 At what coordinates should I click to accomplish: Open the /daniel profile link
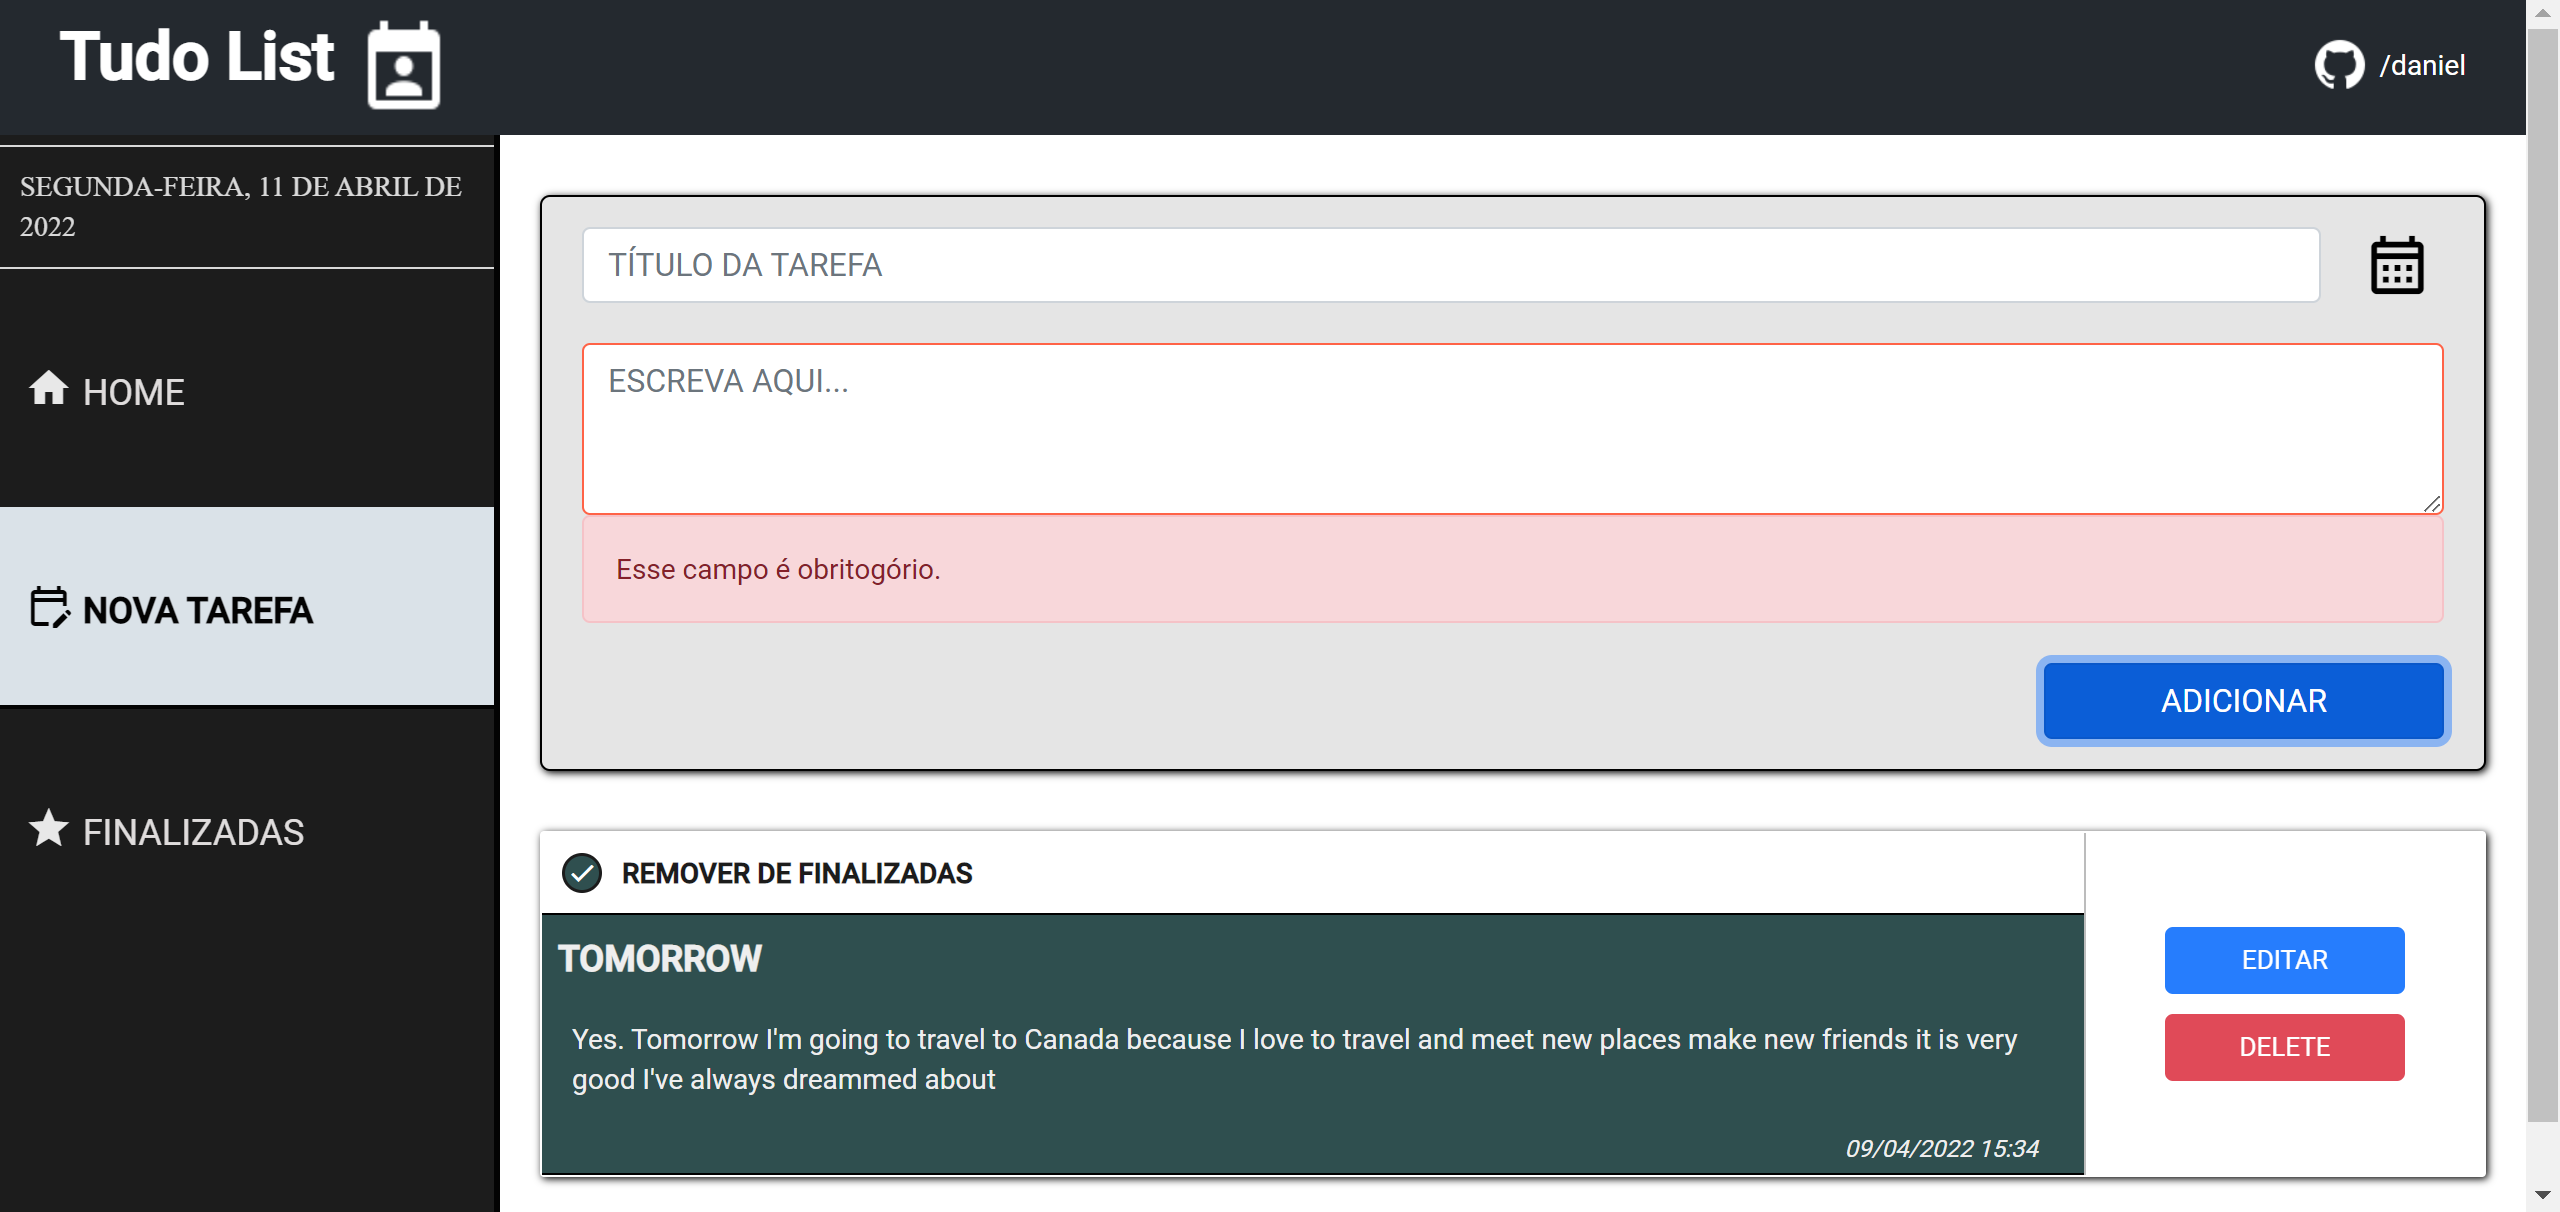(2421, 64)
